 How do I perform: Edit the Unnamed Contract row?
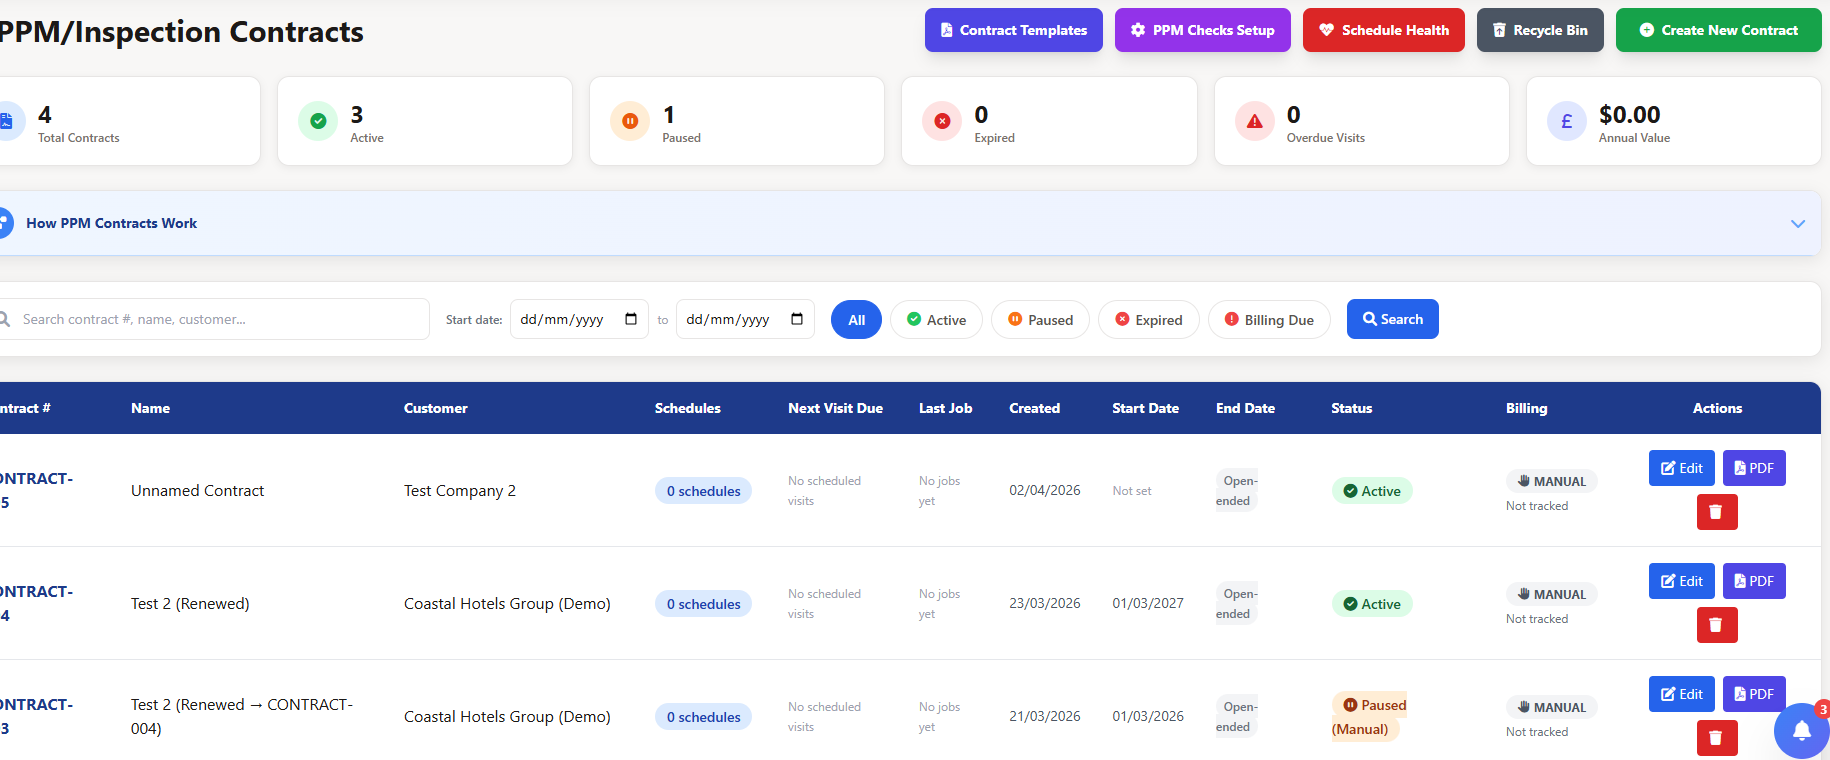1682,468
